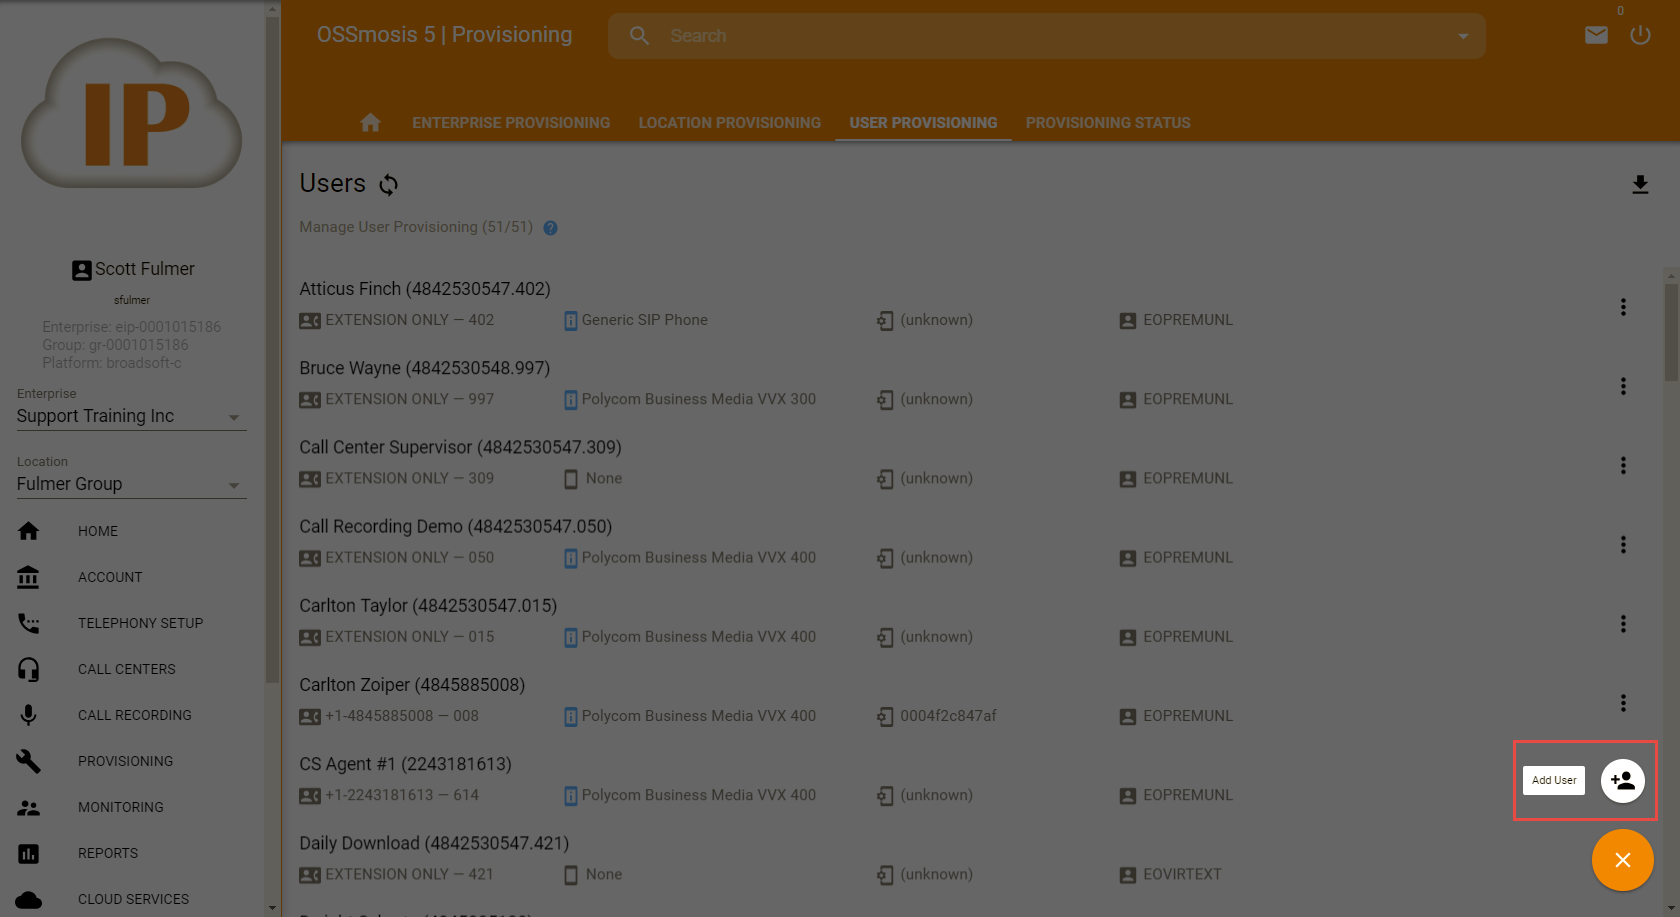Open the search bar dropdown arrow
The height and width of the screenshot is (917, 1680).
pos(1463,37)
